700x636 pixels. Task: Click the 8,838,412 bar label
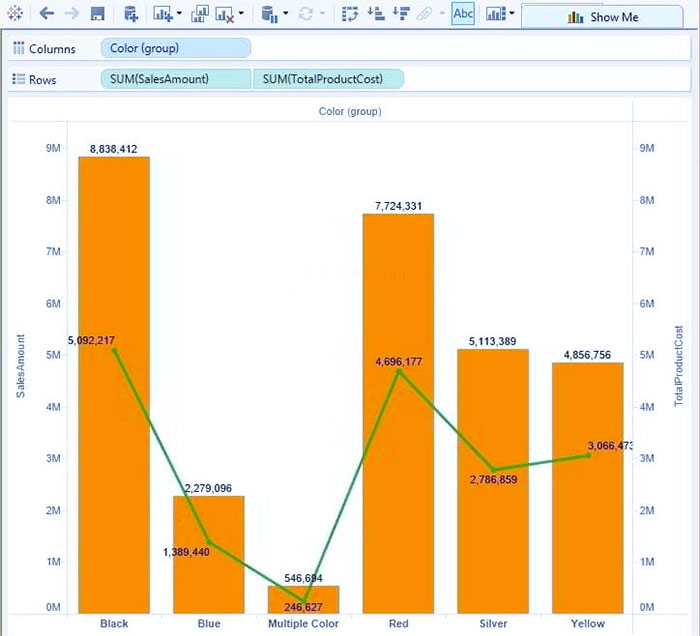point(113,149)
